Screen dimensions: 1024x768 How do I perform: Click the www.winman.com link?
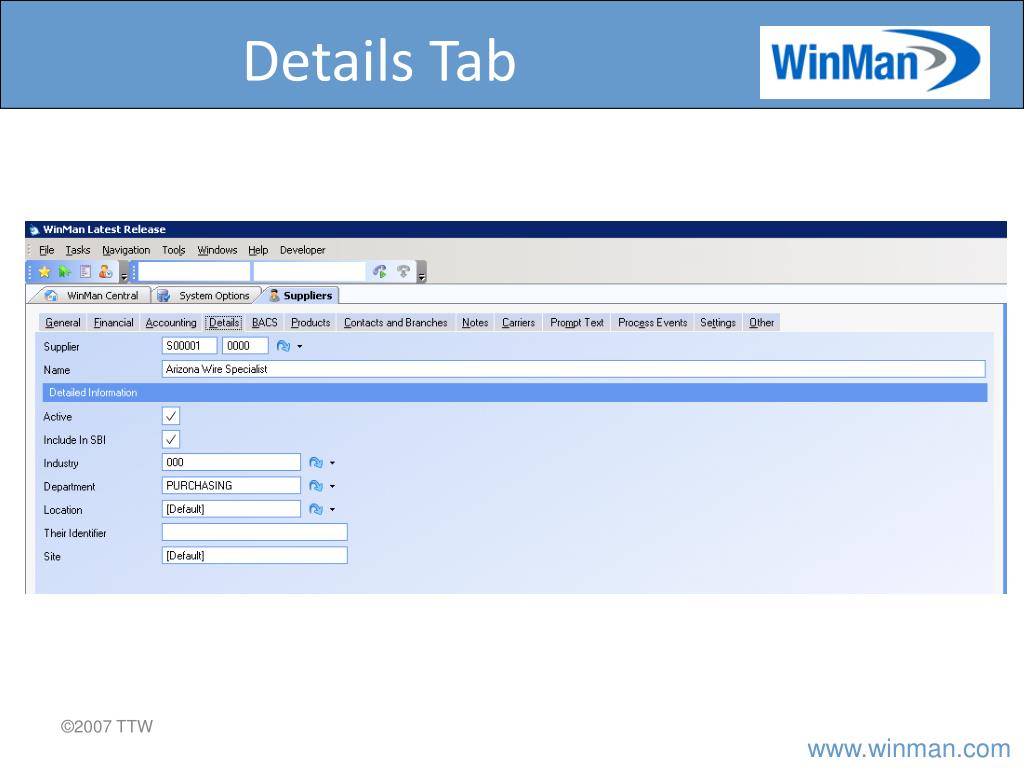pyautogui.click(x=908, y=748)
